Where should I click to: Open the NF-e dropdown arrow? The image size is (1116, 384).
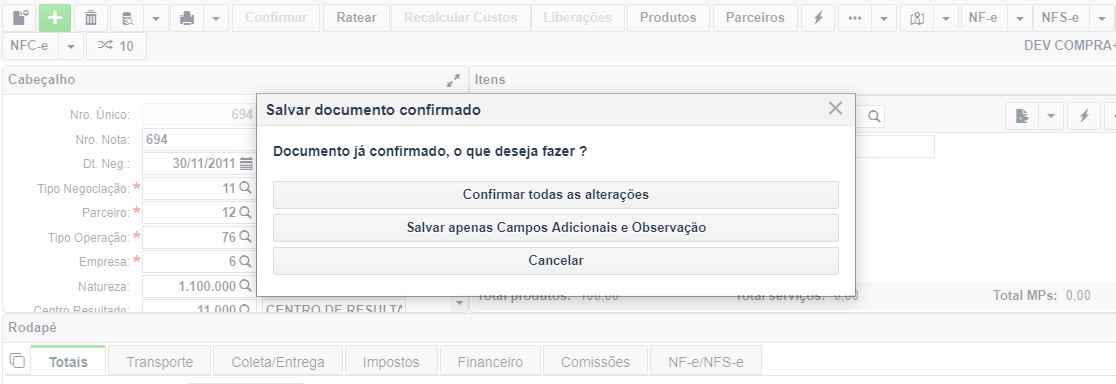1020,18
